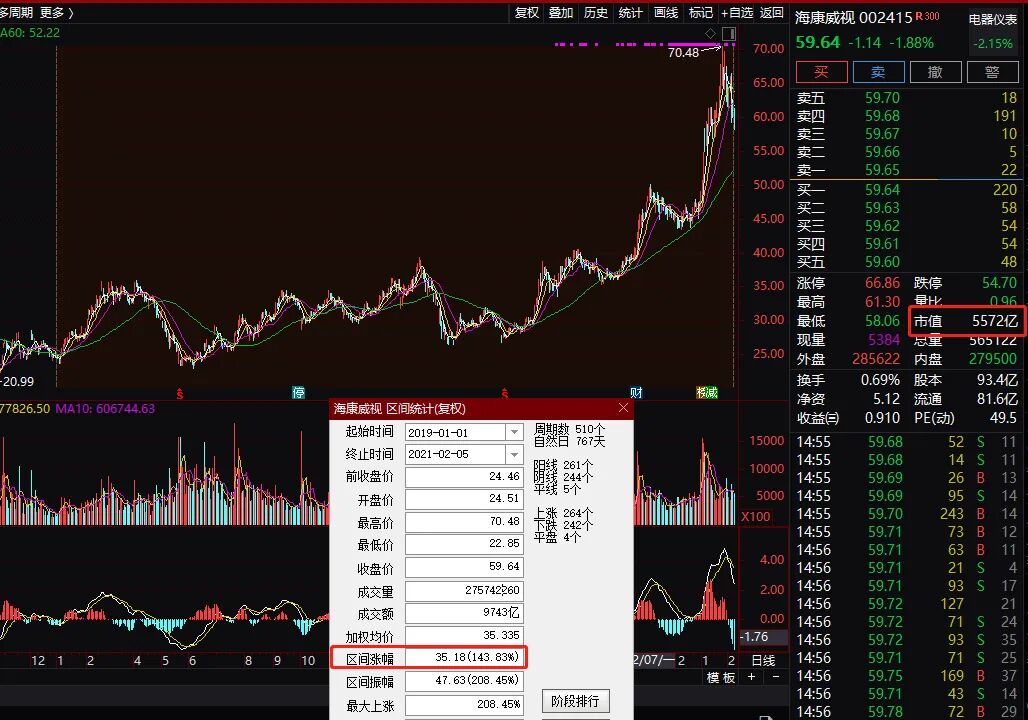The width and height of the screenshot is (1028, 720).
Task: Click the 停 suspension marker on chart
Action: point(298,393)
